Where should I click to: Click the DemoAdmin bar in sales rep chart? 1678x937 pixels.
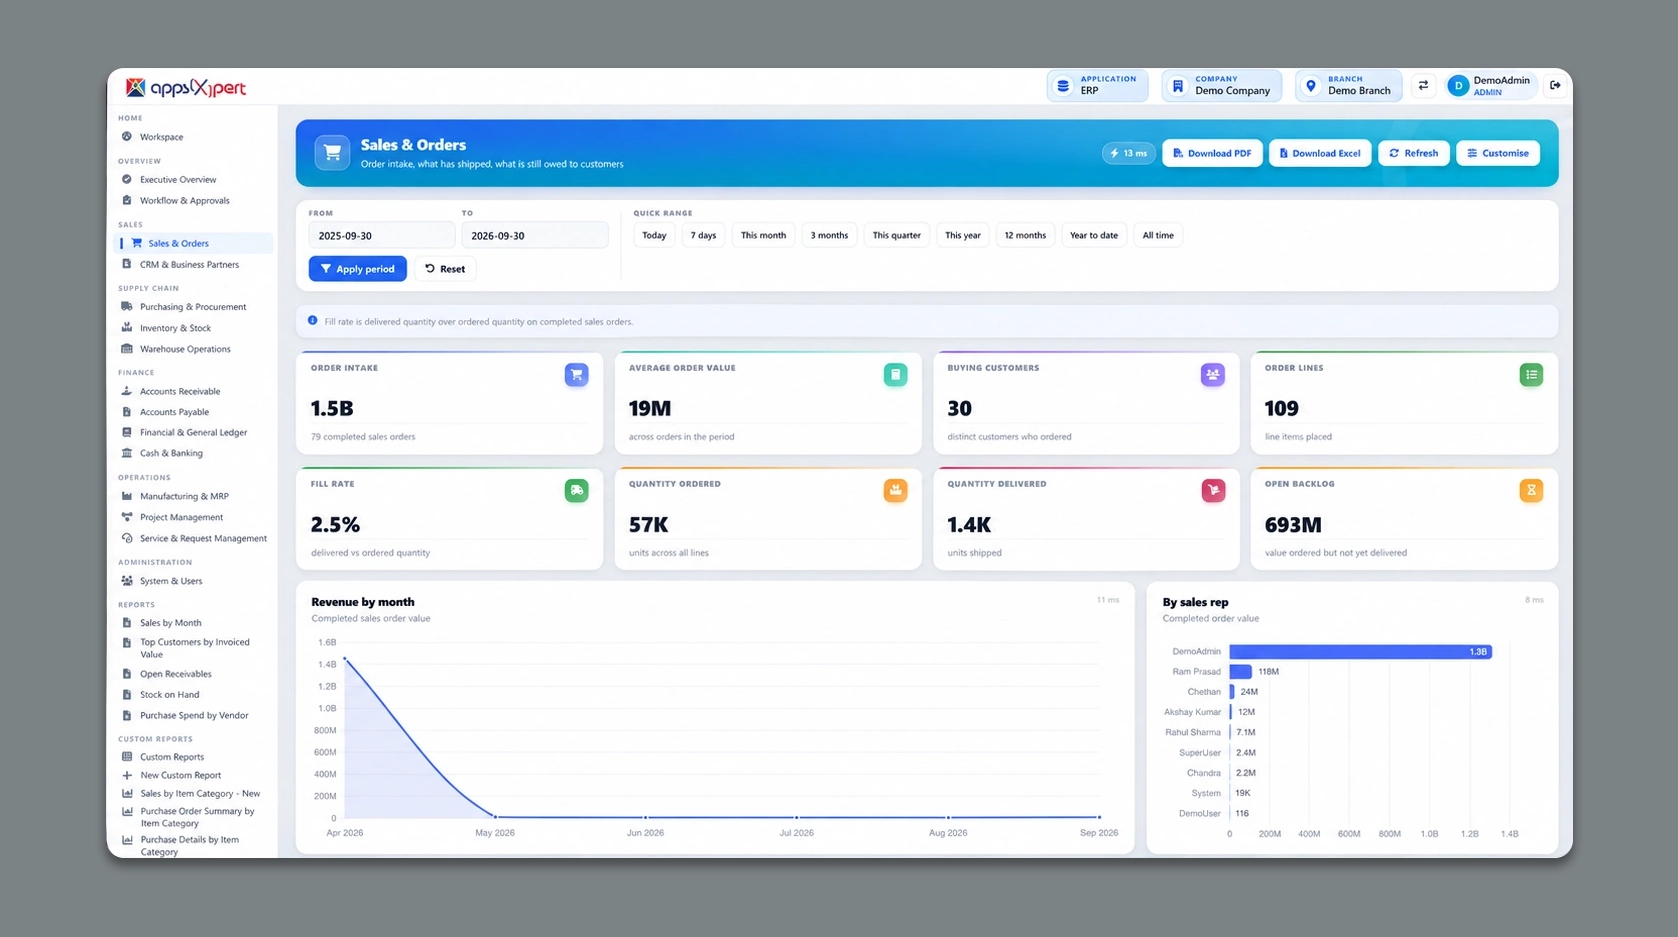click(1360, 652)
